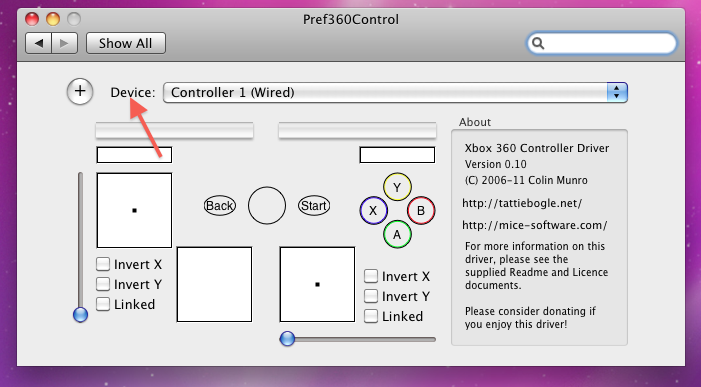Minimize the window with yellow button
The height and width of the screenshot is (387, 701).
(x=53, y=19)
